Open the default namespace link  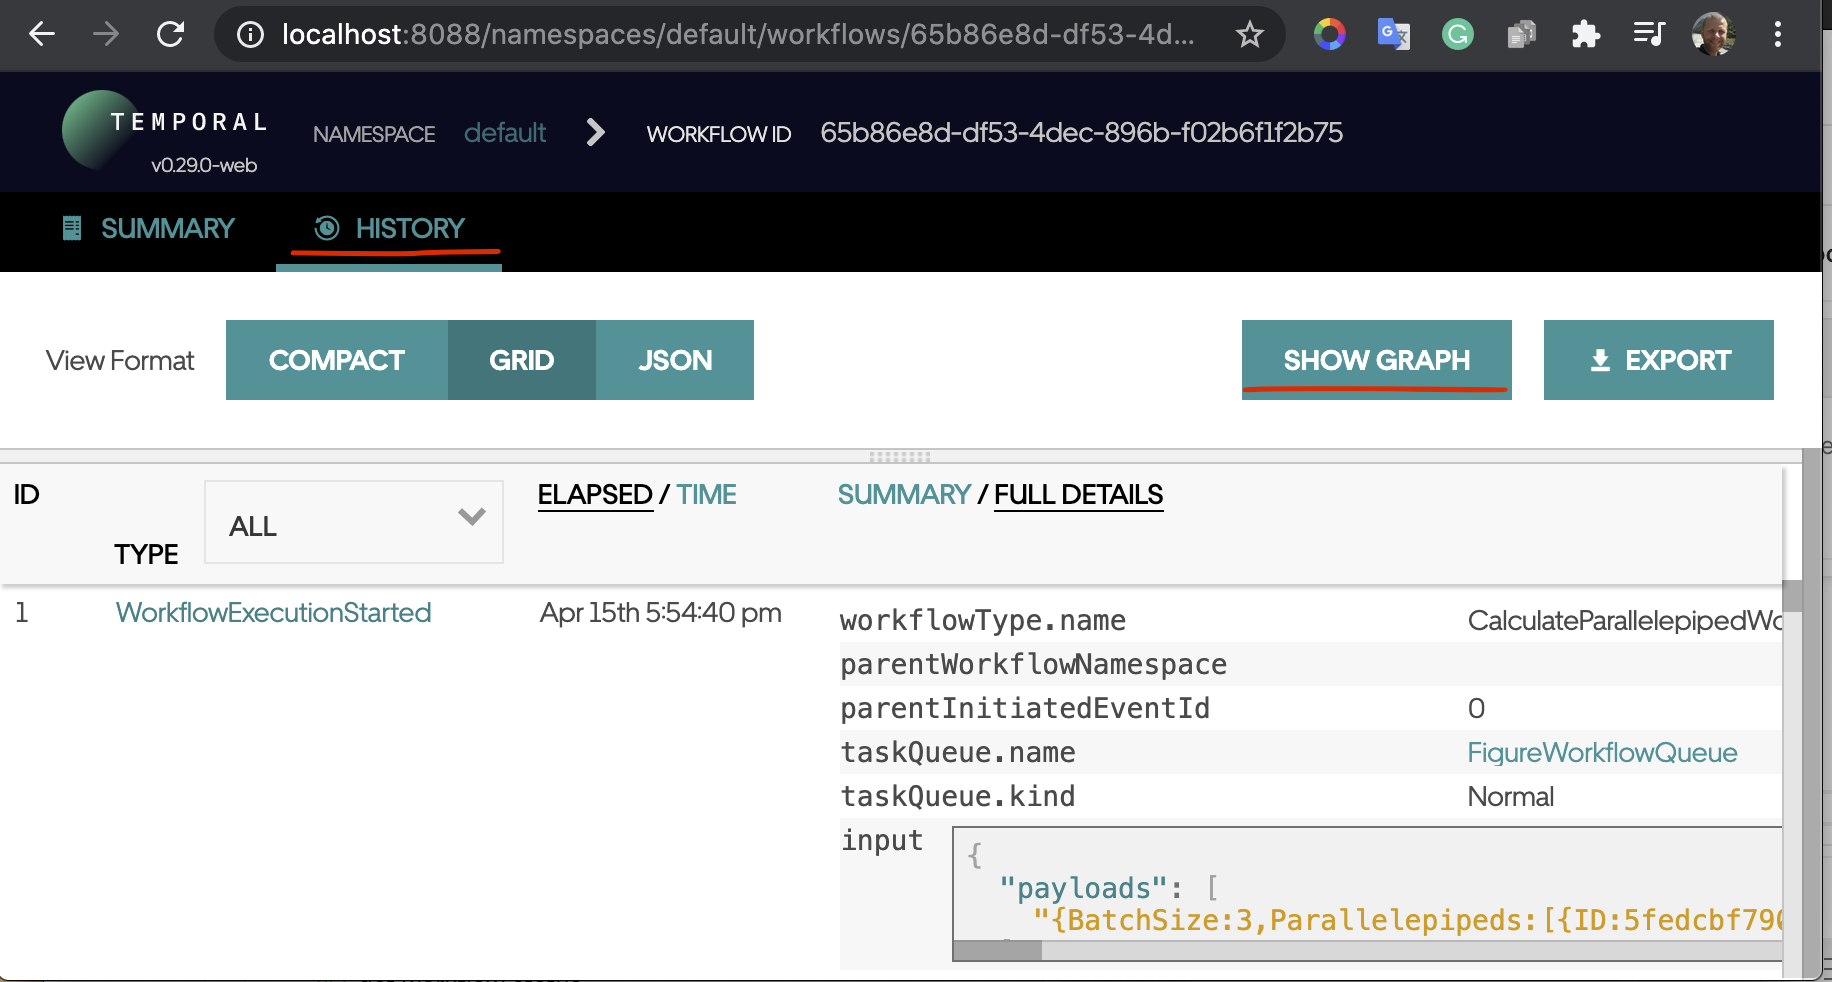pyautogui.click(x=505, y=133)
